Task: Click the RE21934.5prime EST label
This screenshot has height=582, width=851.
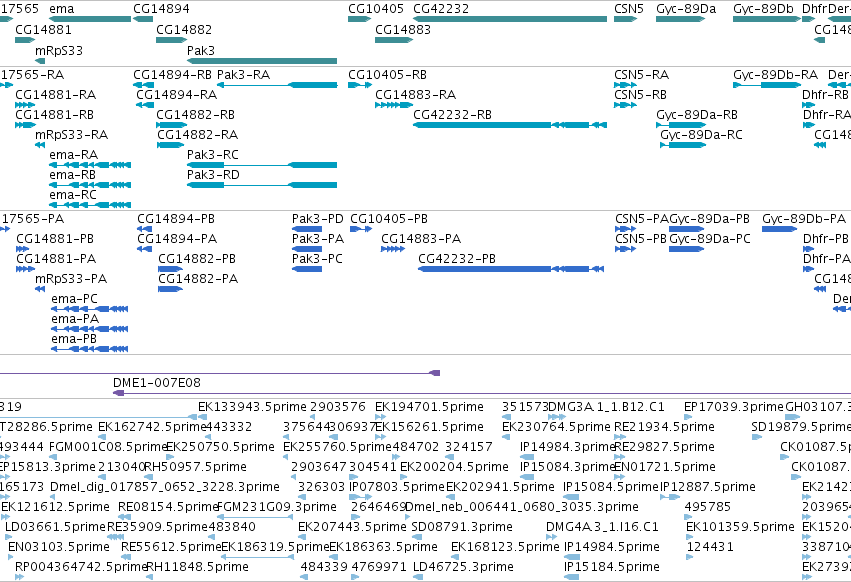Action: [664, 427]
